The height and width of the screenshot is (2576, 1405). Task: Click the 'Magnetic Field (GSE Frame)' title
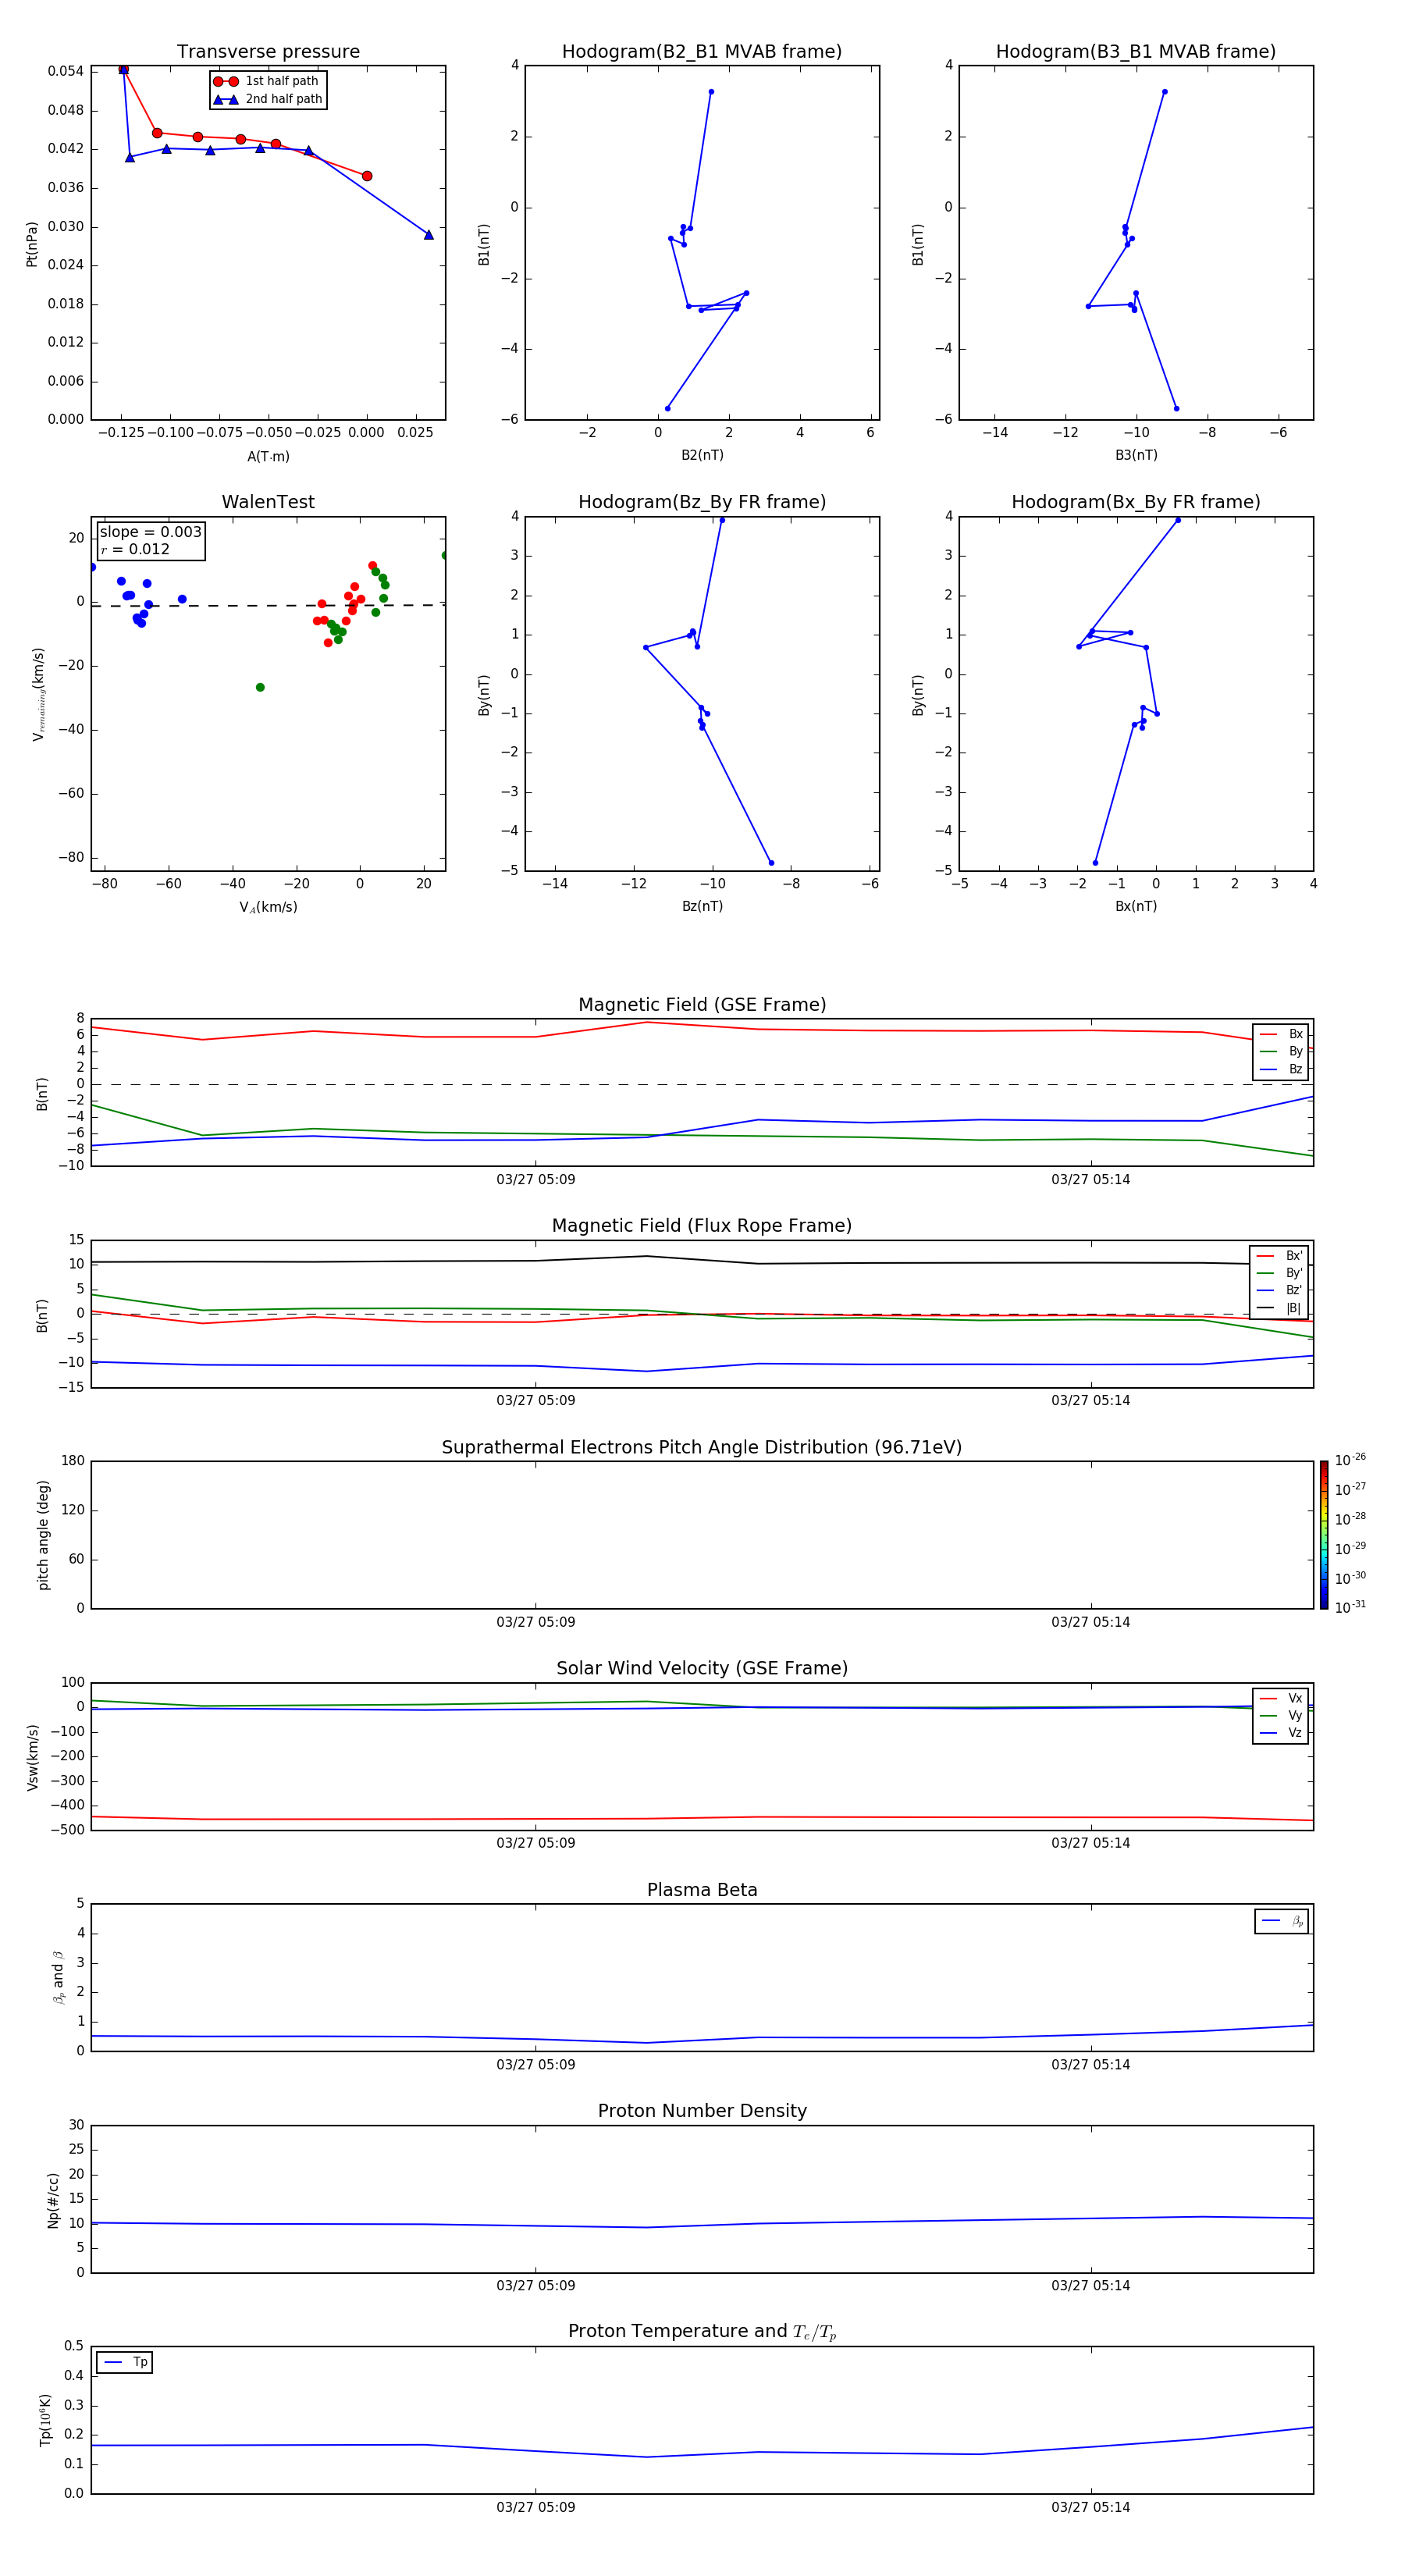[702, 1005]
